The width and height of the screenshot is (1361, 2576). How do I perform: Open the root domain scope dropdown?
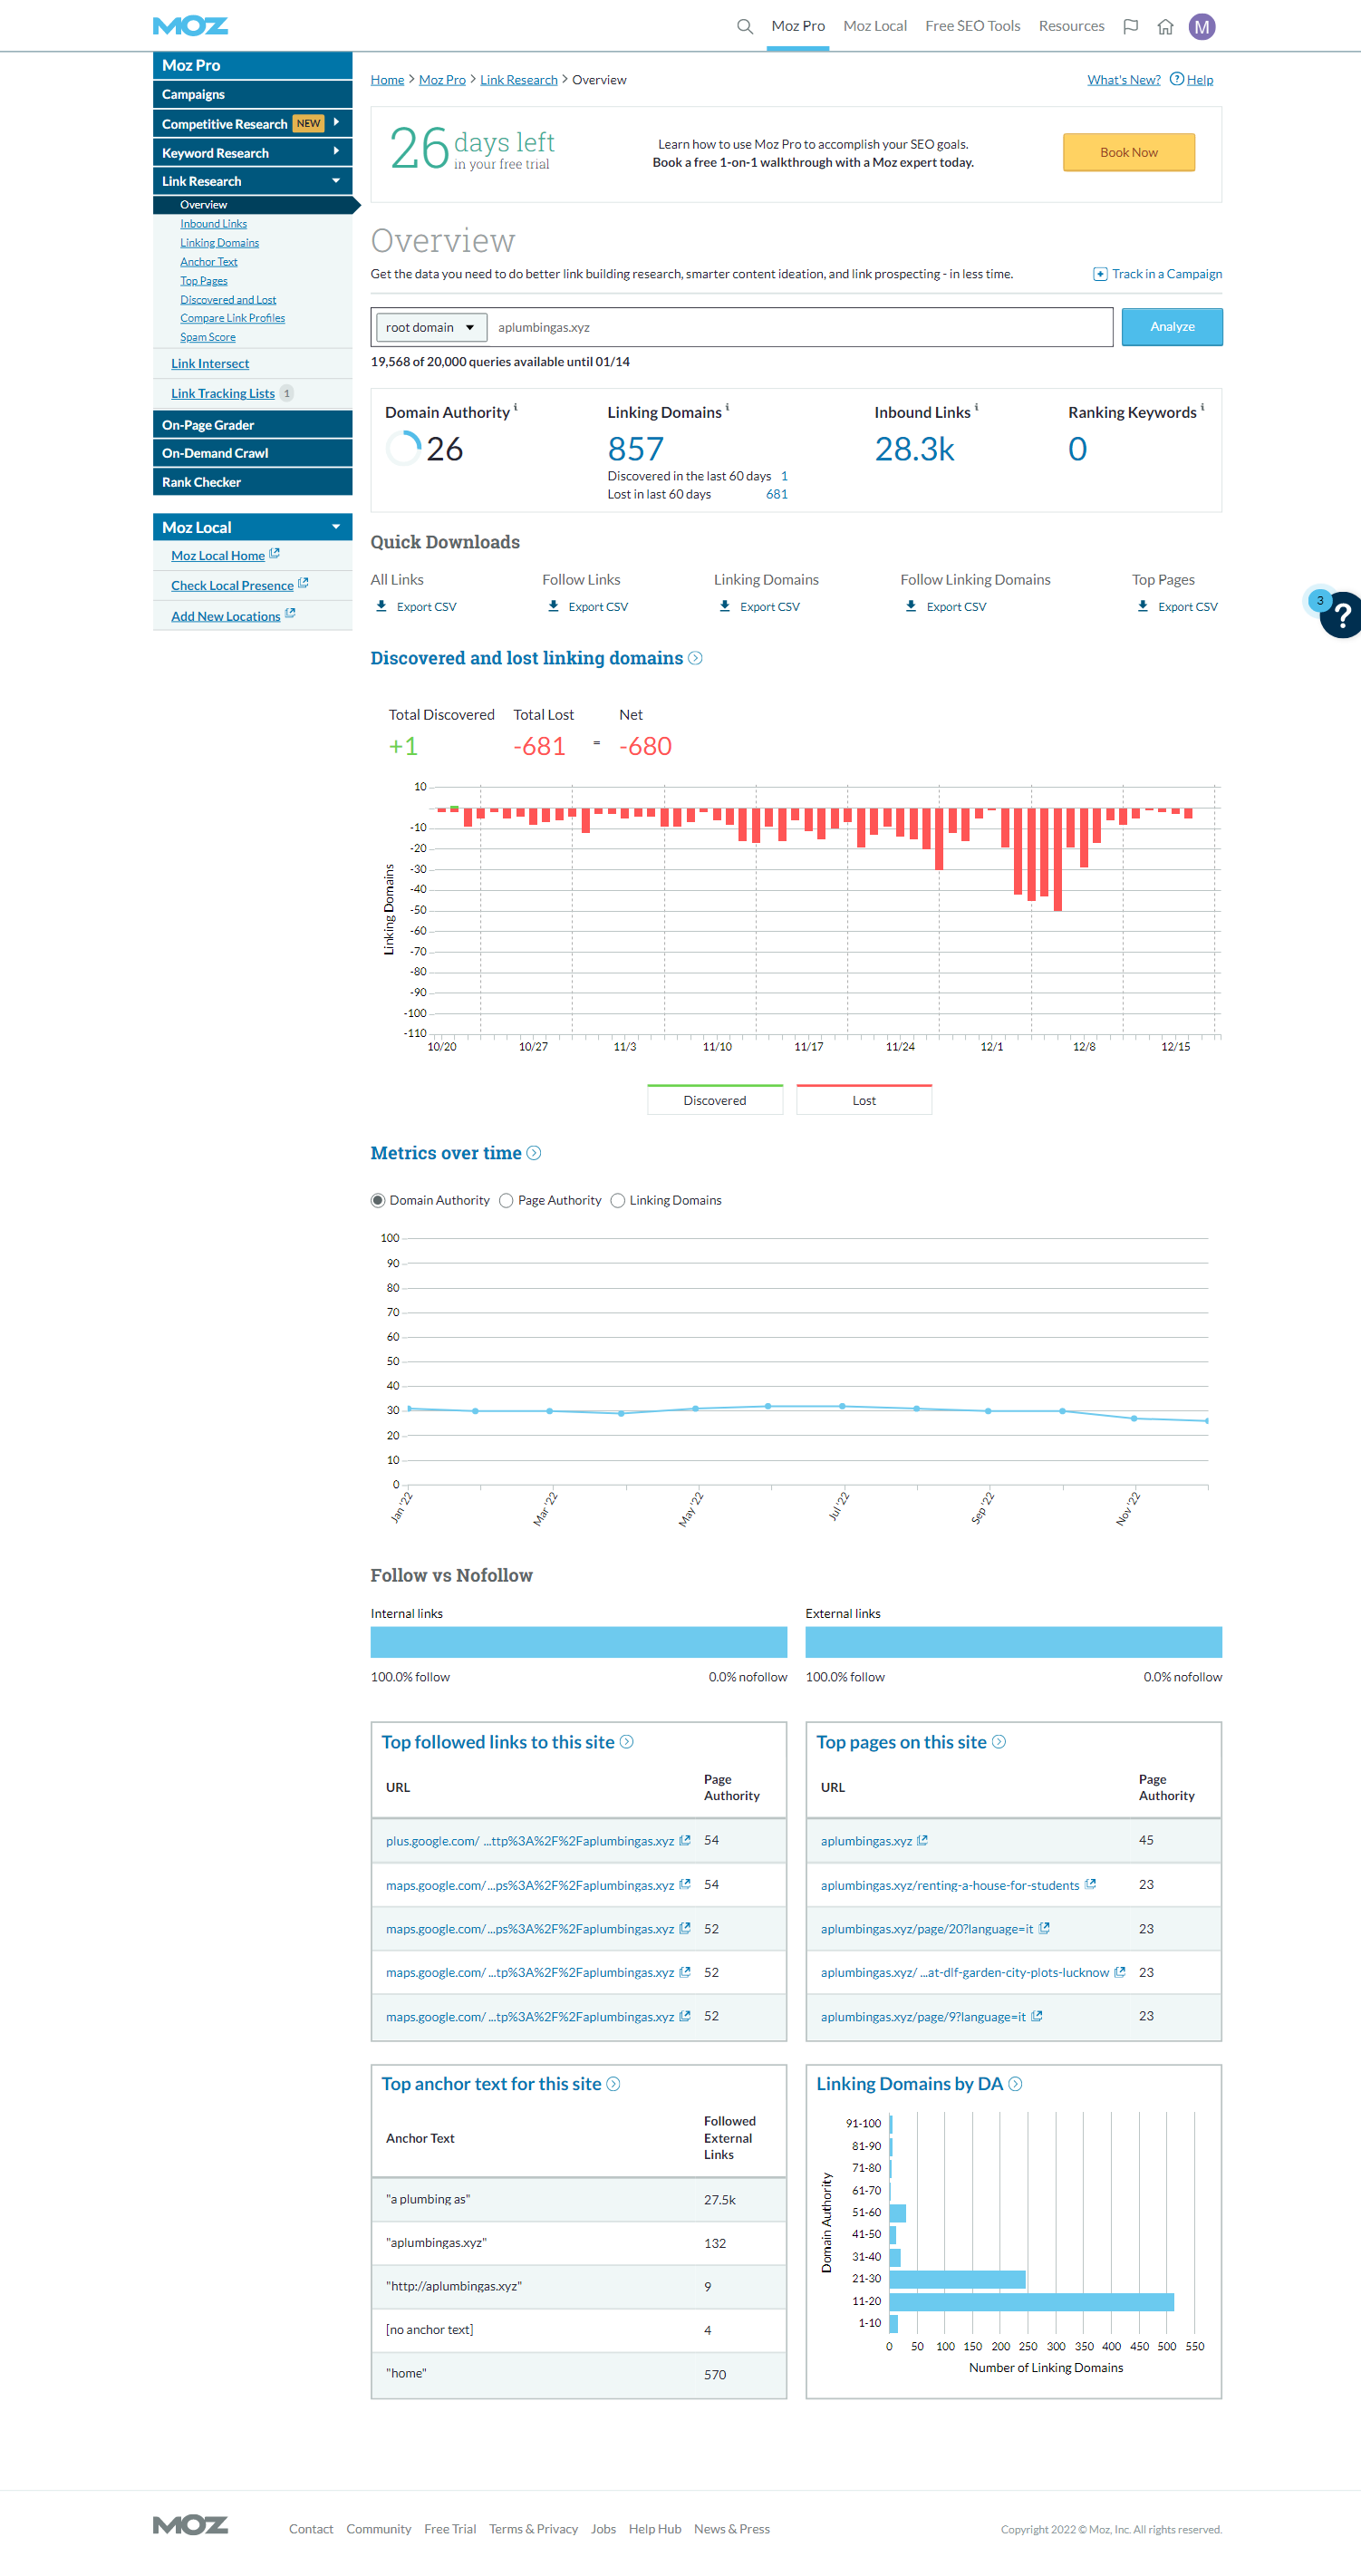coord(431,327)
